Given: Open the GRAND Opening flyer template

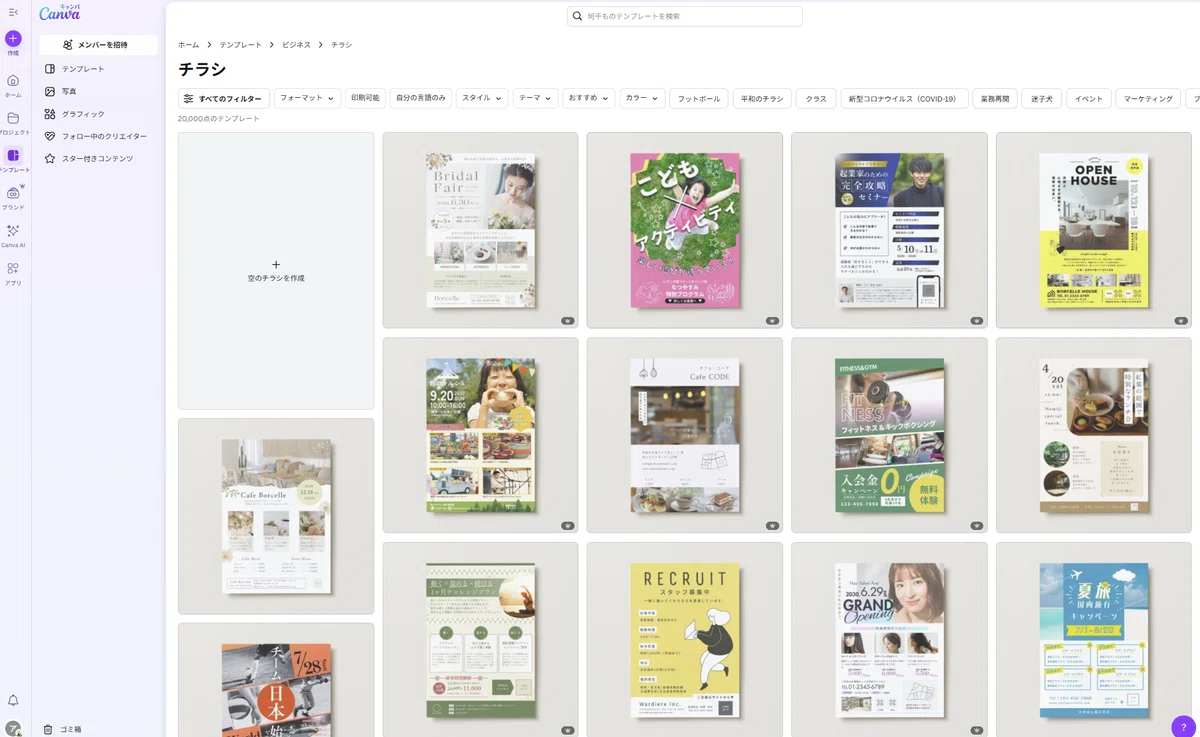Looking at the screenshot, I should (x=889, y=640).
